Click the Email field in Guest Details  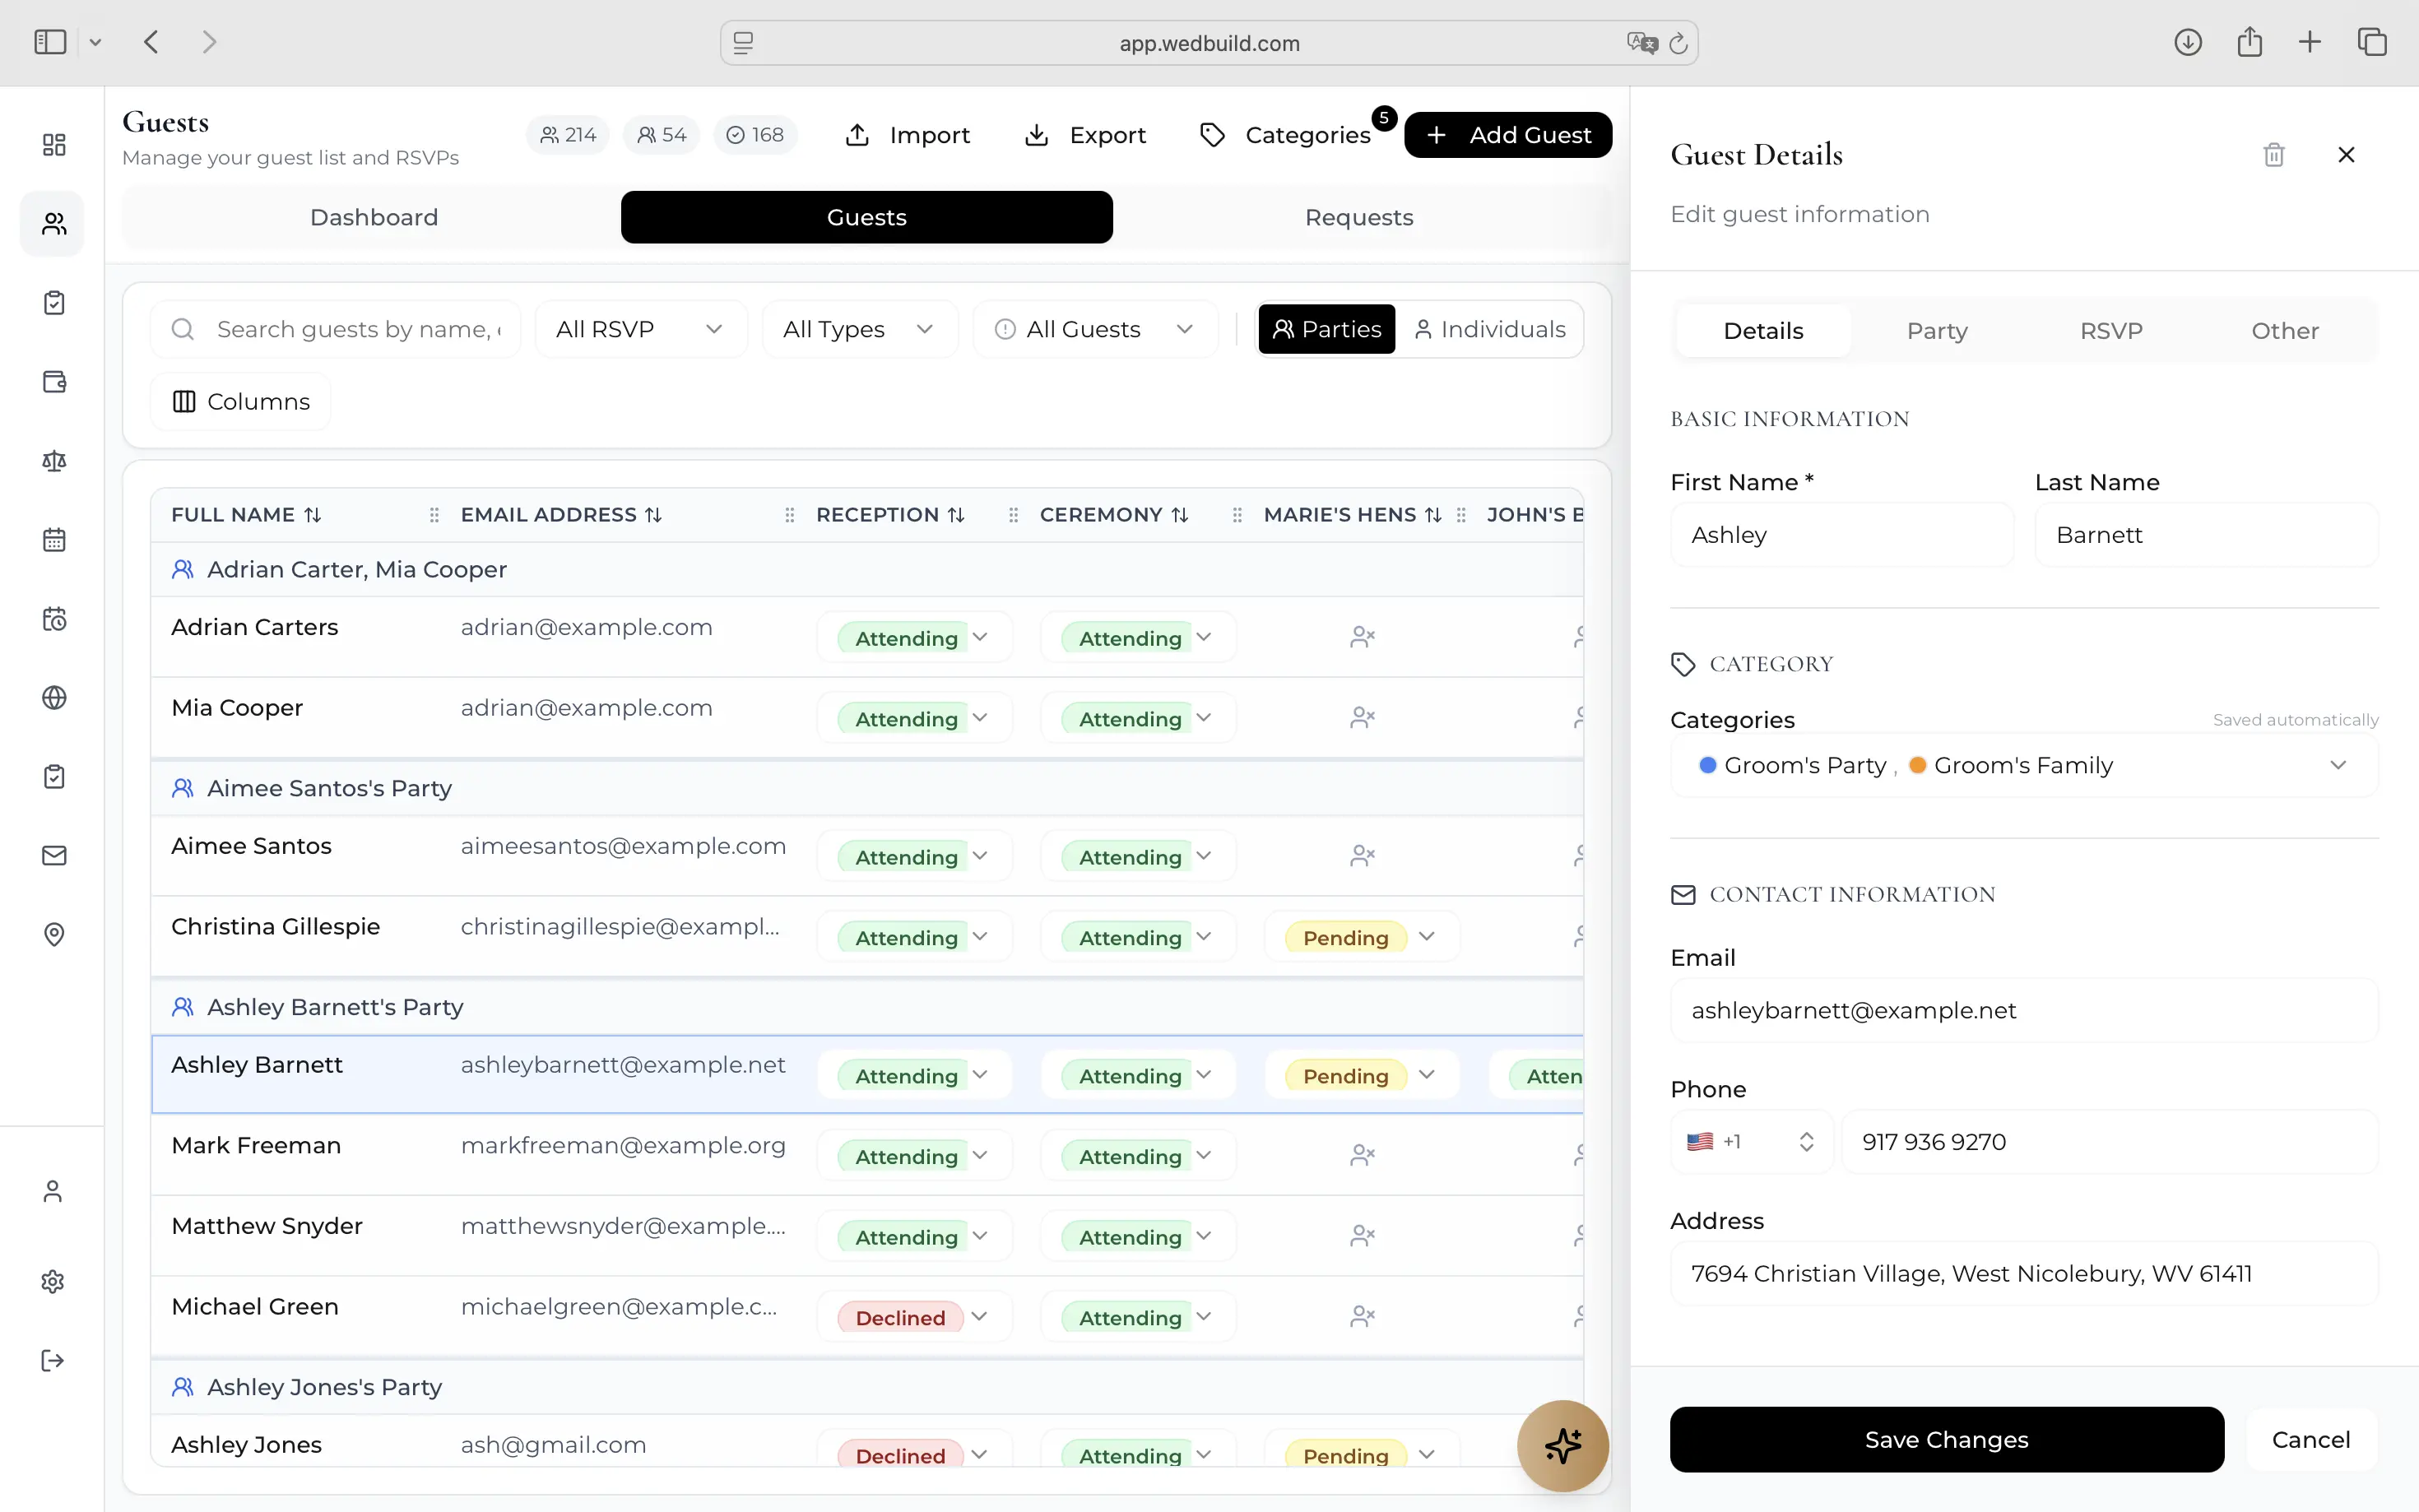click(x=2024, y=1010)
